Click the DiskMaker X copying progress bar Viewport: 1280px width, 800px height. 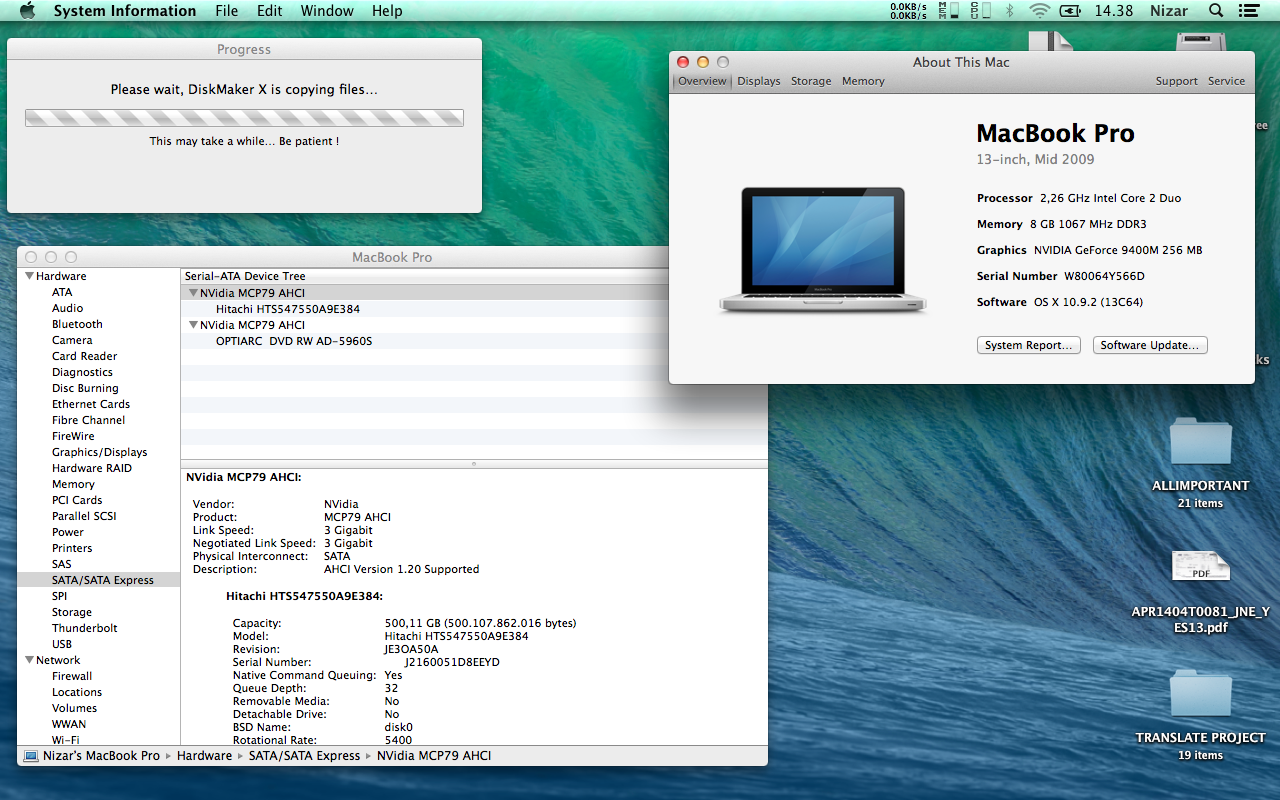244,118
